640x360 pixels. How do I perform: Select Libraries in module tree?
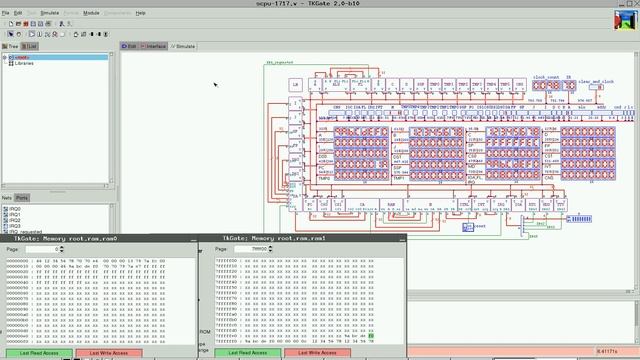[24, 63]
